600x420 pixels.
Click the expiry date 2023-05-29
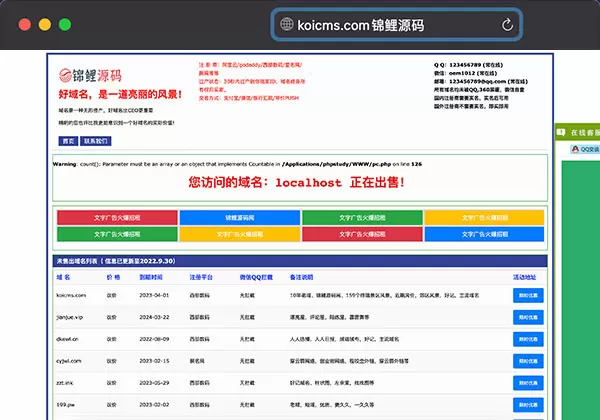click(x=154, y=383)
